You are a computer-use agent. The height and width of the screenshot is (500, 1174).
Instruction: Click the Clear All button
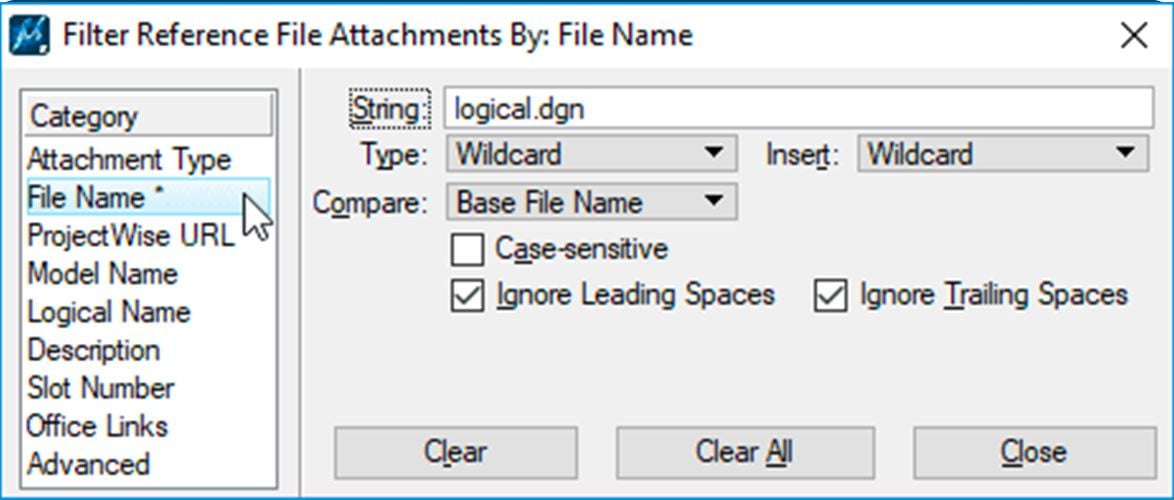point(744,452)
